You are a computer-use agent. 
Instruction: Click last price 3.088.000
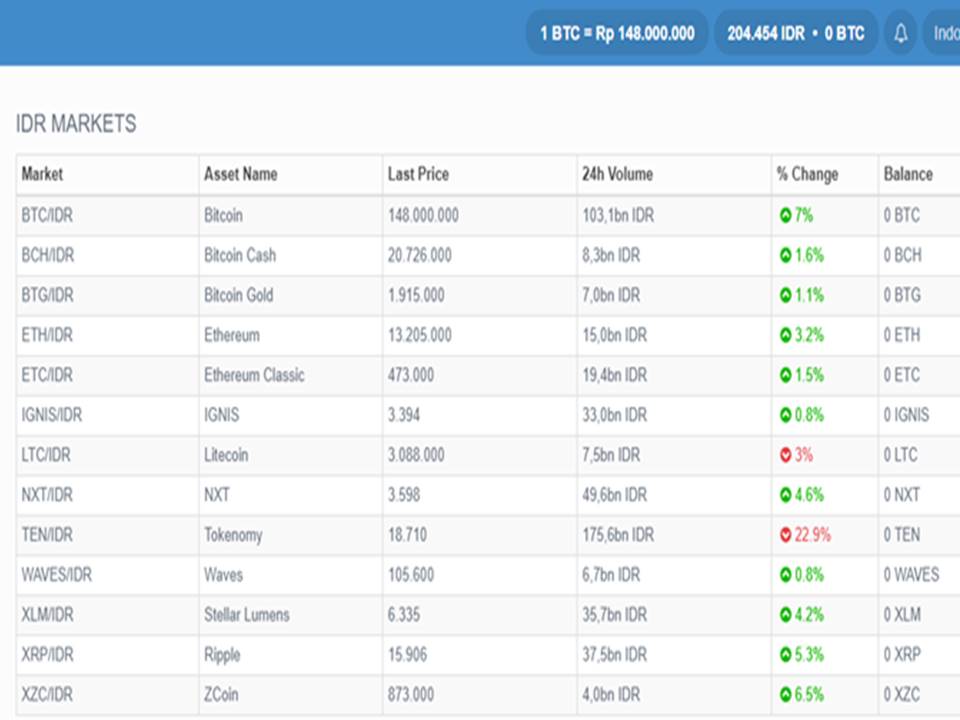(416, 455)
